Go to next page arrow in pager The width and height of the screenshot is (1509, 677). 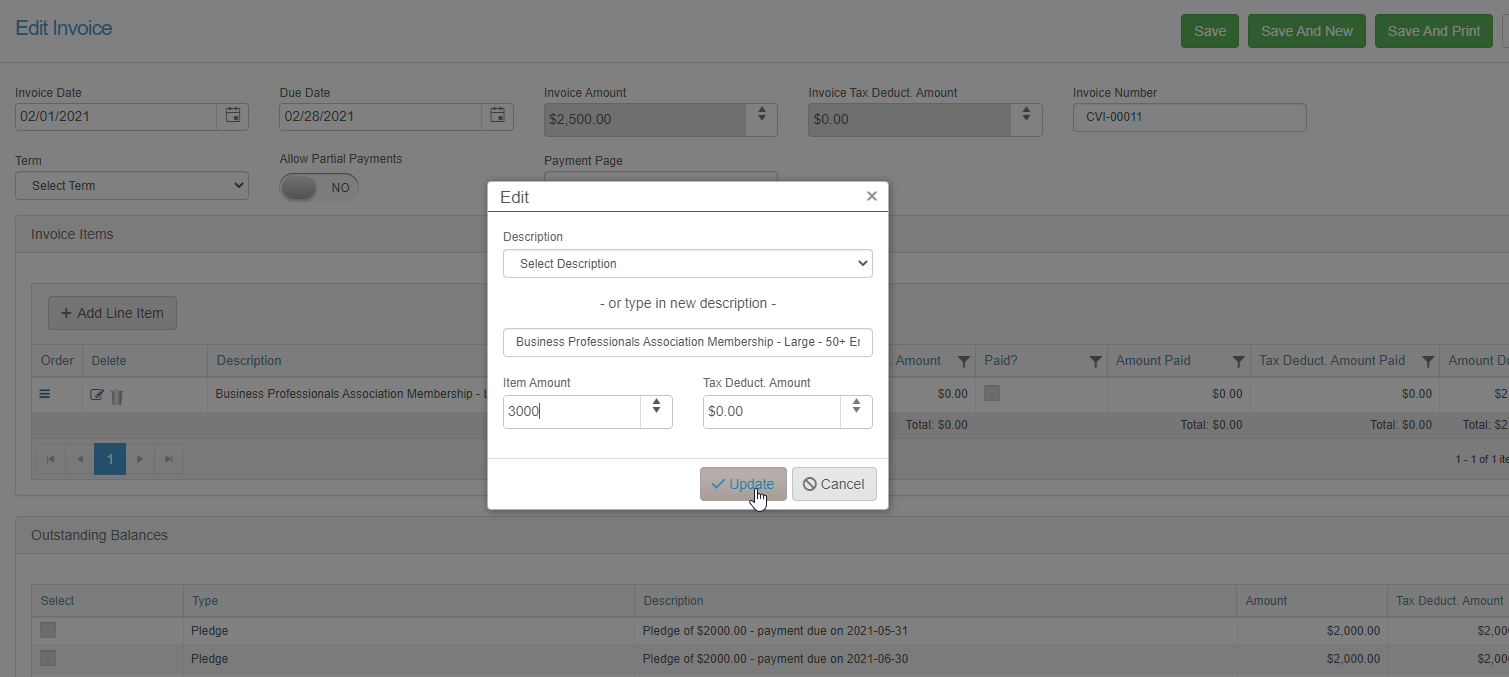[140, 459]
